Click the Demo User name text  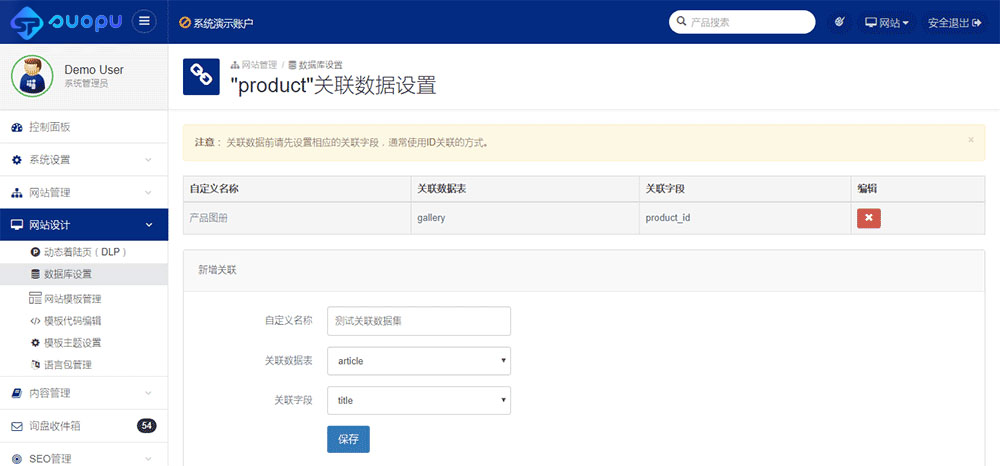pos(94,70)
